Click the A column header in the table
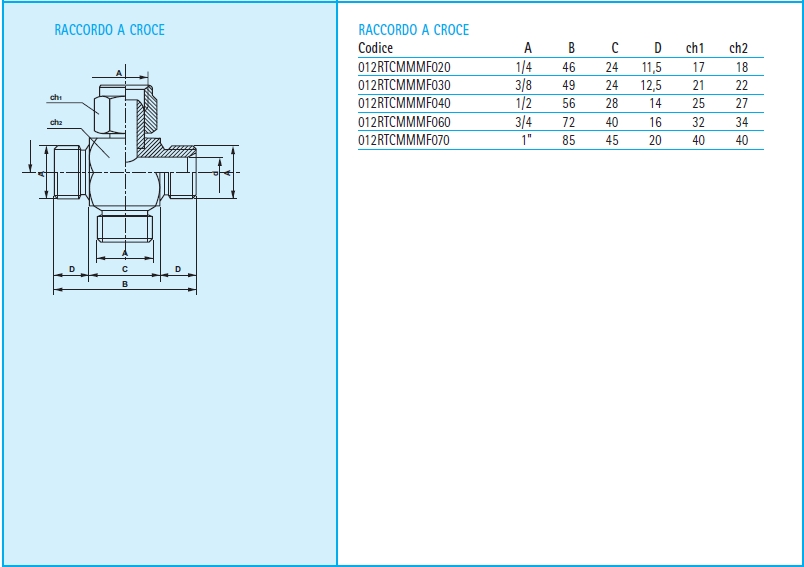This screenshot has height=567, width=804. 528,48
